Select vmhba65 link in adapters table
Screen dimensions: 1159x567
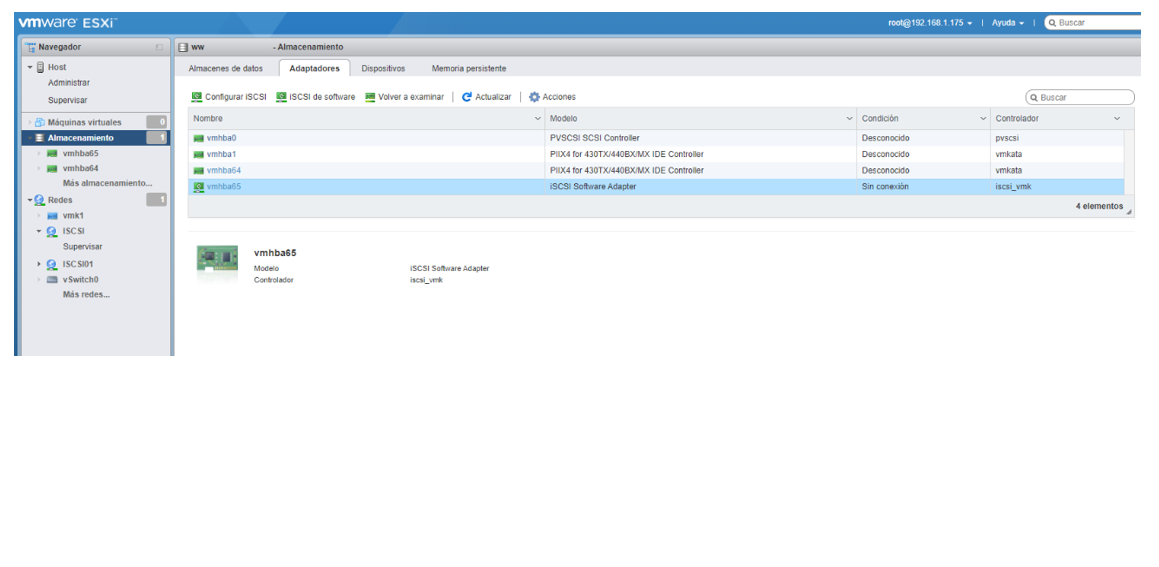click(x=224, y=187)
